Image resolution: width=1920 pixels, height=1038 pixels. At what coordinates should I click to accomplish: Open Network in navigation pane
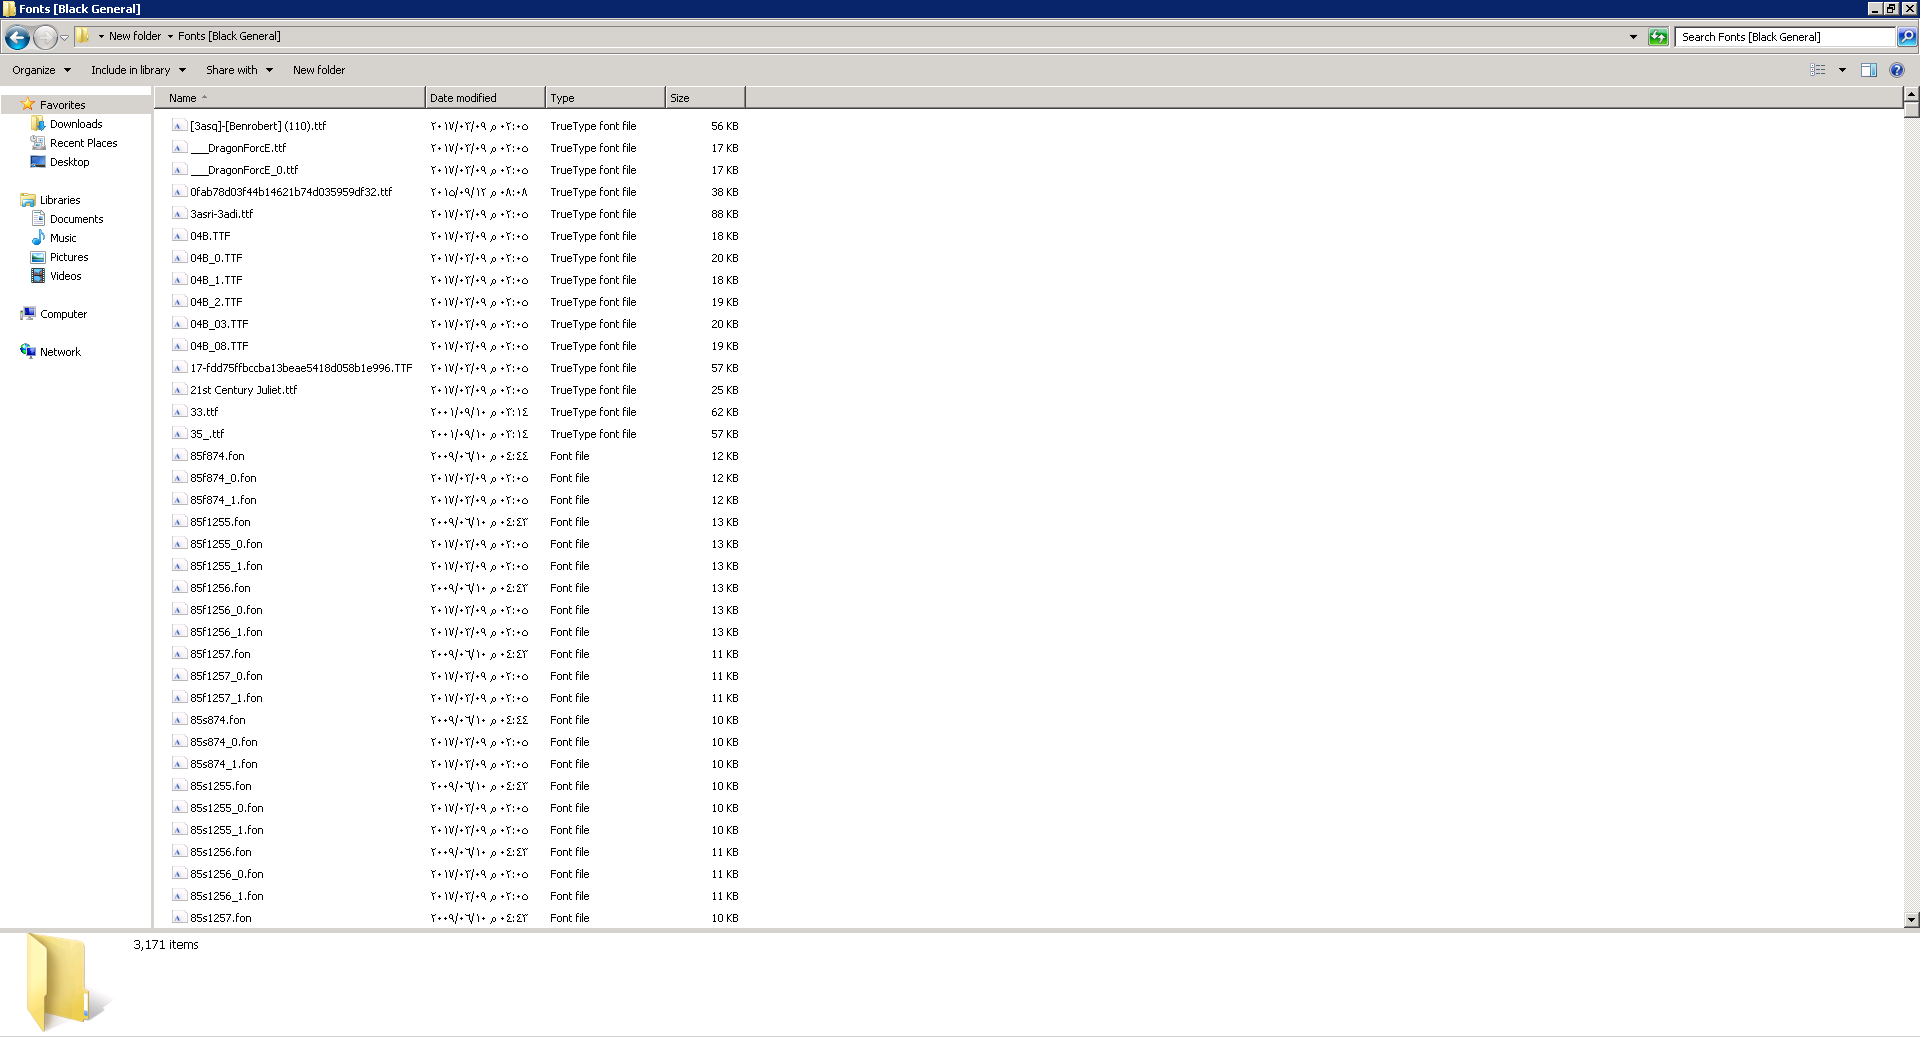(x=60, y=352)
